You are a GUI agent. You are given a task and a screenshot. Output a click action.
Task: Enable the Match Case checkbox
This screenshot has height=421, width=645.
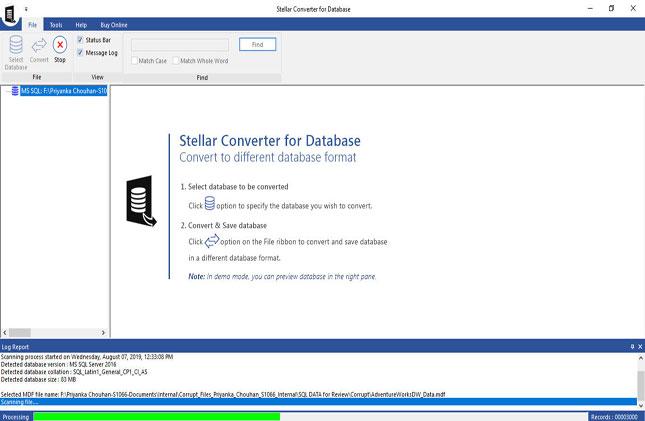pyautogui.click(x=134, y=60)
